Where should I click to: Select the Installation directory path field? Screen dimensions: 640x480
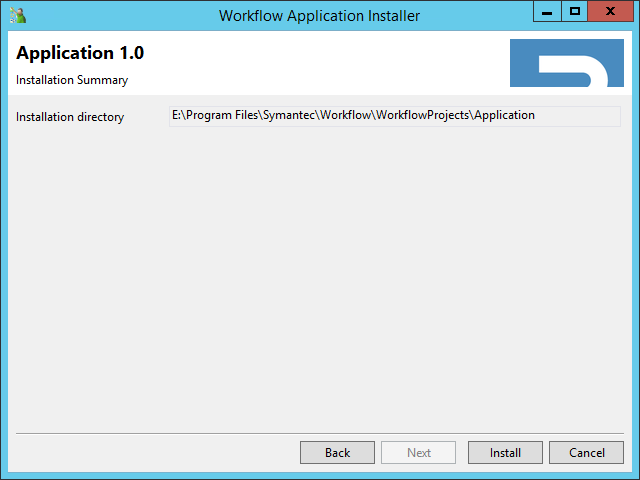pyautogui.click(x=395, y=116)
